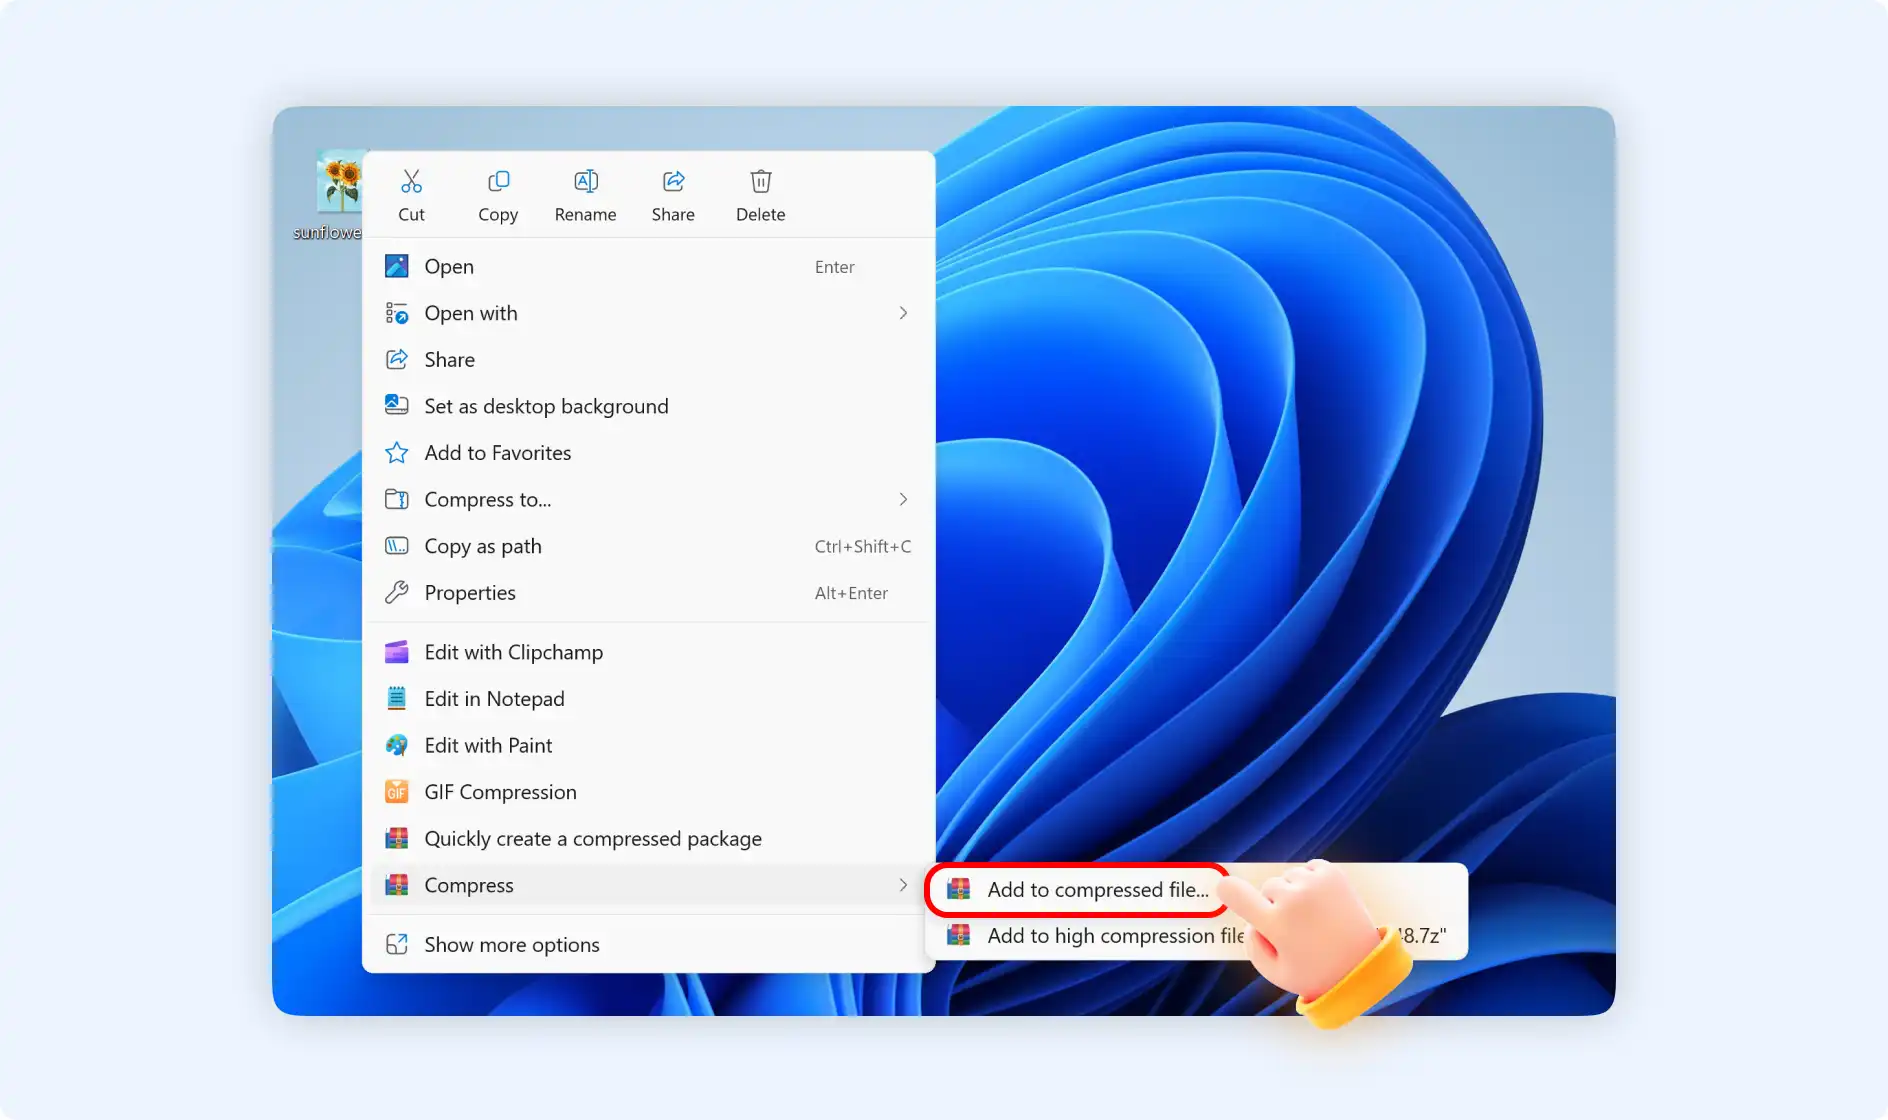Expand the Compress submenu chevron
Image resolution: width=1888 pixels, height=1120 pixels.
click(903, 885)
